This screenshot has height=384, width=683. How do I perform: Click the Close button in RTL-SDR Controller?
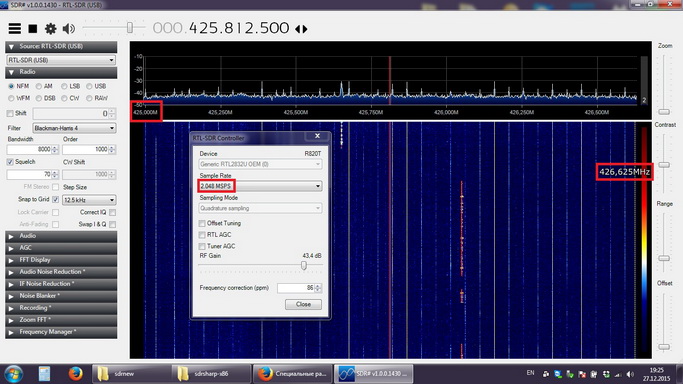point(304,304)
